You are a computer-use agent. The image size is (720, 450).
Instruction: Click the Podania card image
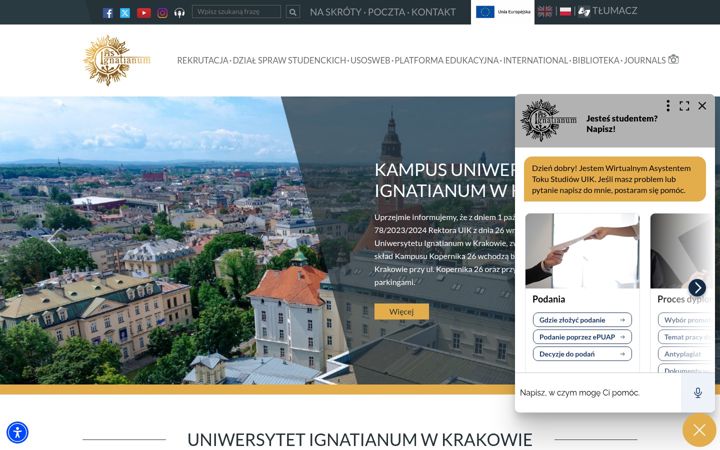tap(582, 251)
